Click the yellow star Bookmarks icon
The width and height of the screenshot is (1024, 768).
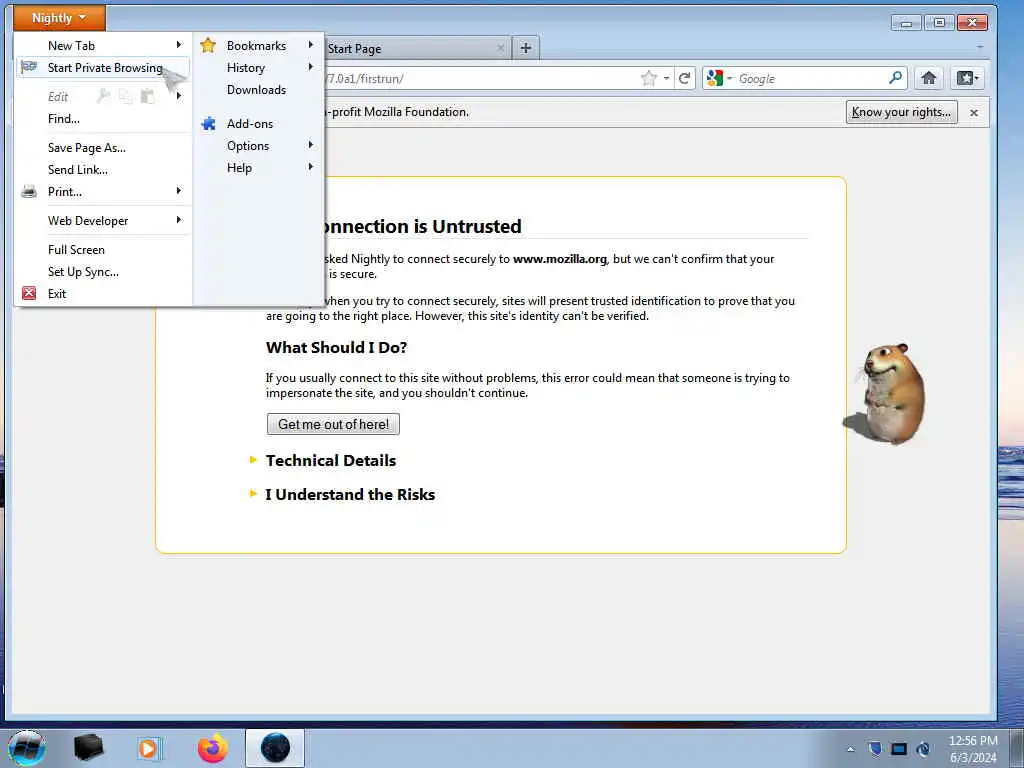coord(208,45)
